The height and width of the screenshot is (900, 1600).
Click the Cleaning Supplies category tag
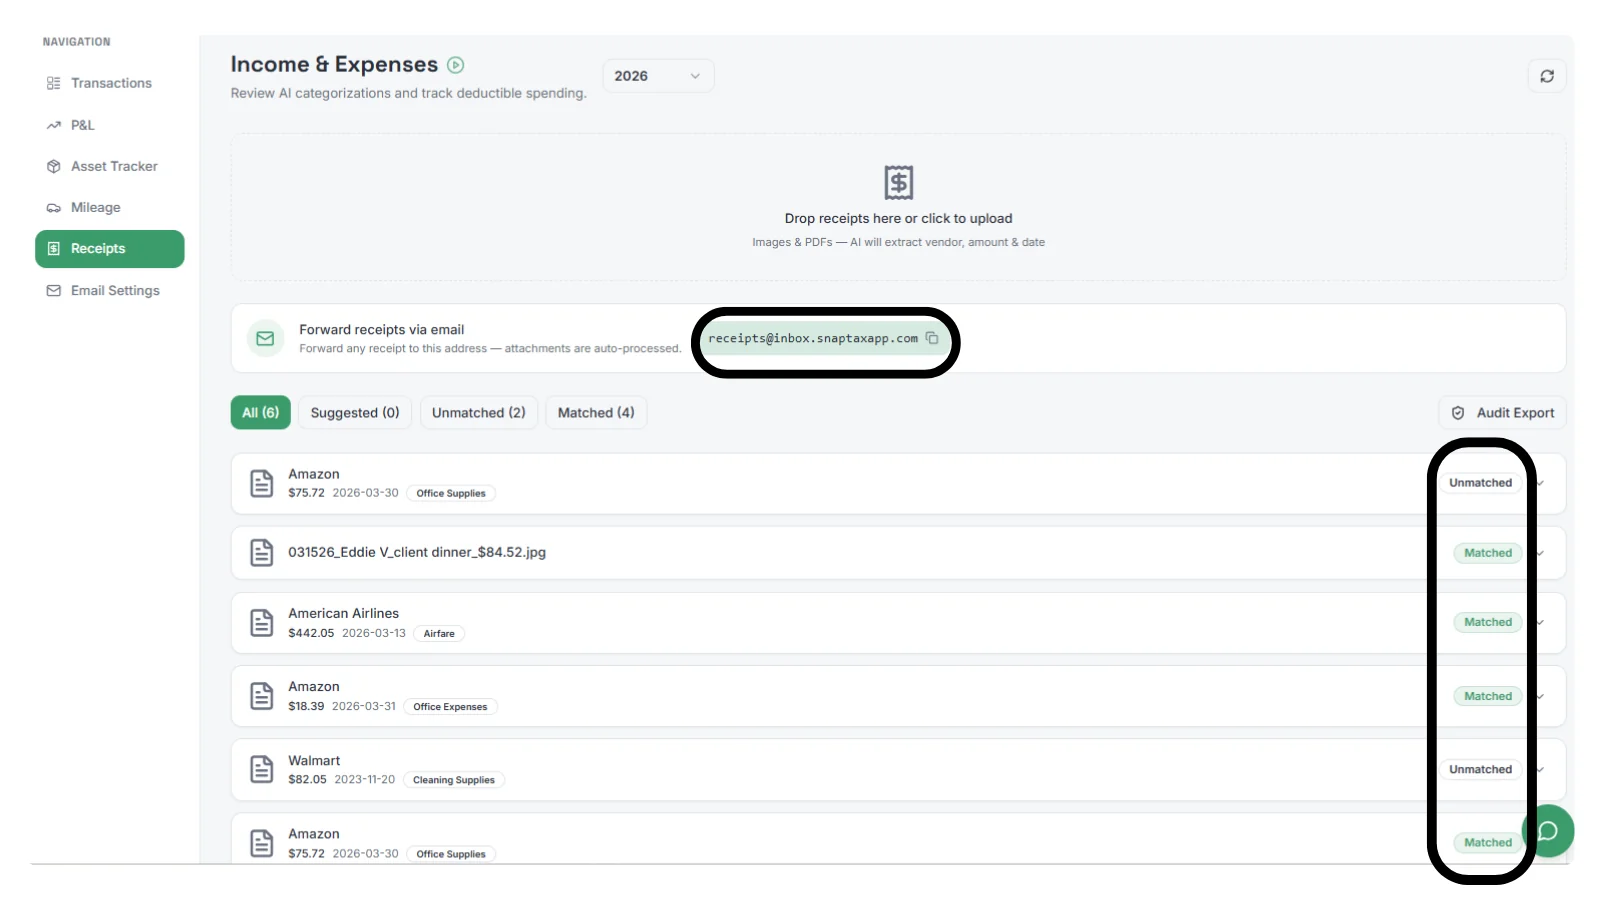tap(454, 780)
